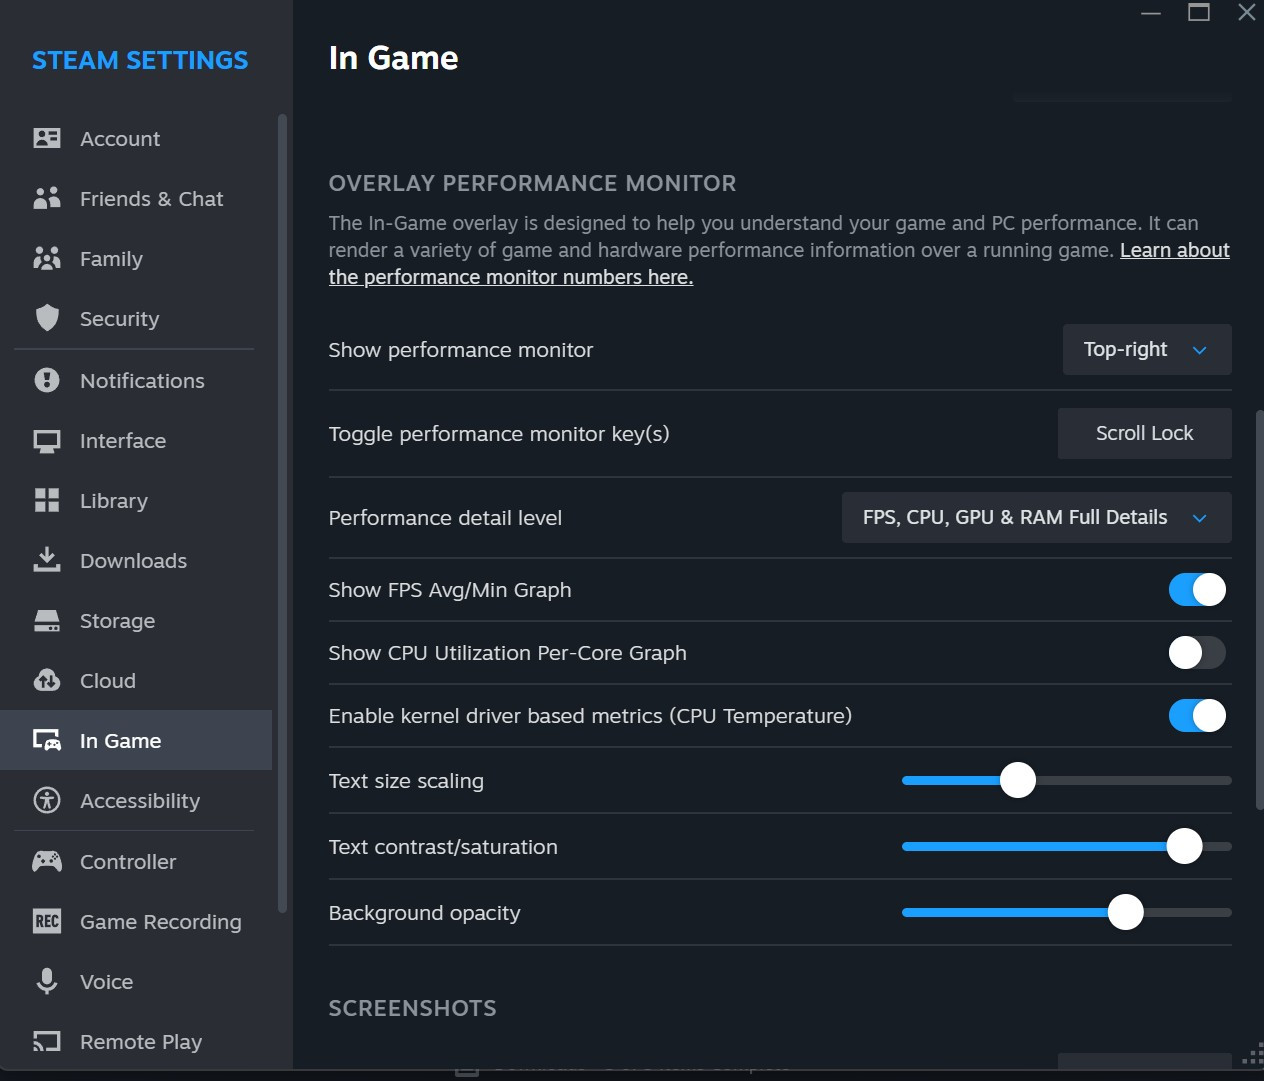The width and height of the screenshot is (1264, 1081).
Task: Minimize the Steam Settings window
Action: coord(1151,12)
